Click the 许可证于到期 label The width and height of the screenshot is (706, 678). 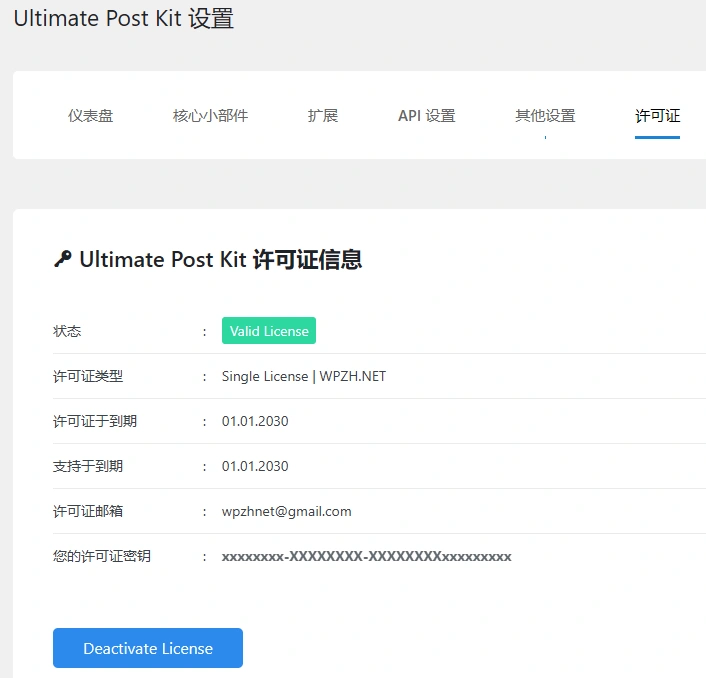(95, 421)
